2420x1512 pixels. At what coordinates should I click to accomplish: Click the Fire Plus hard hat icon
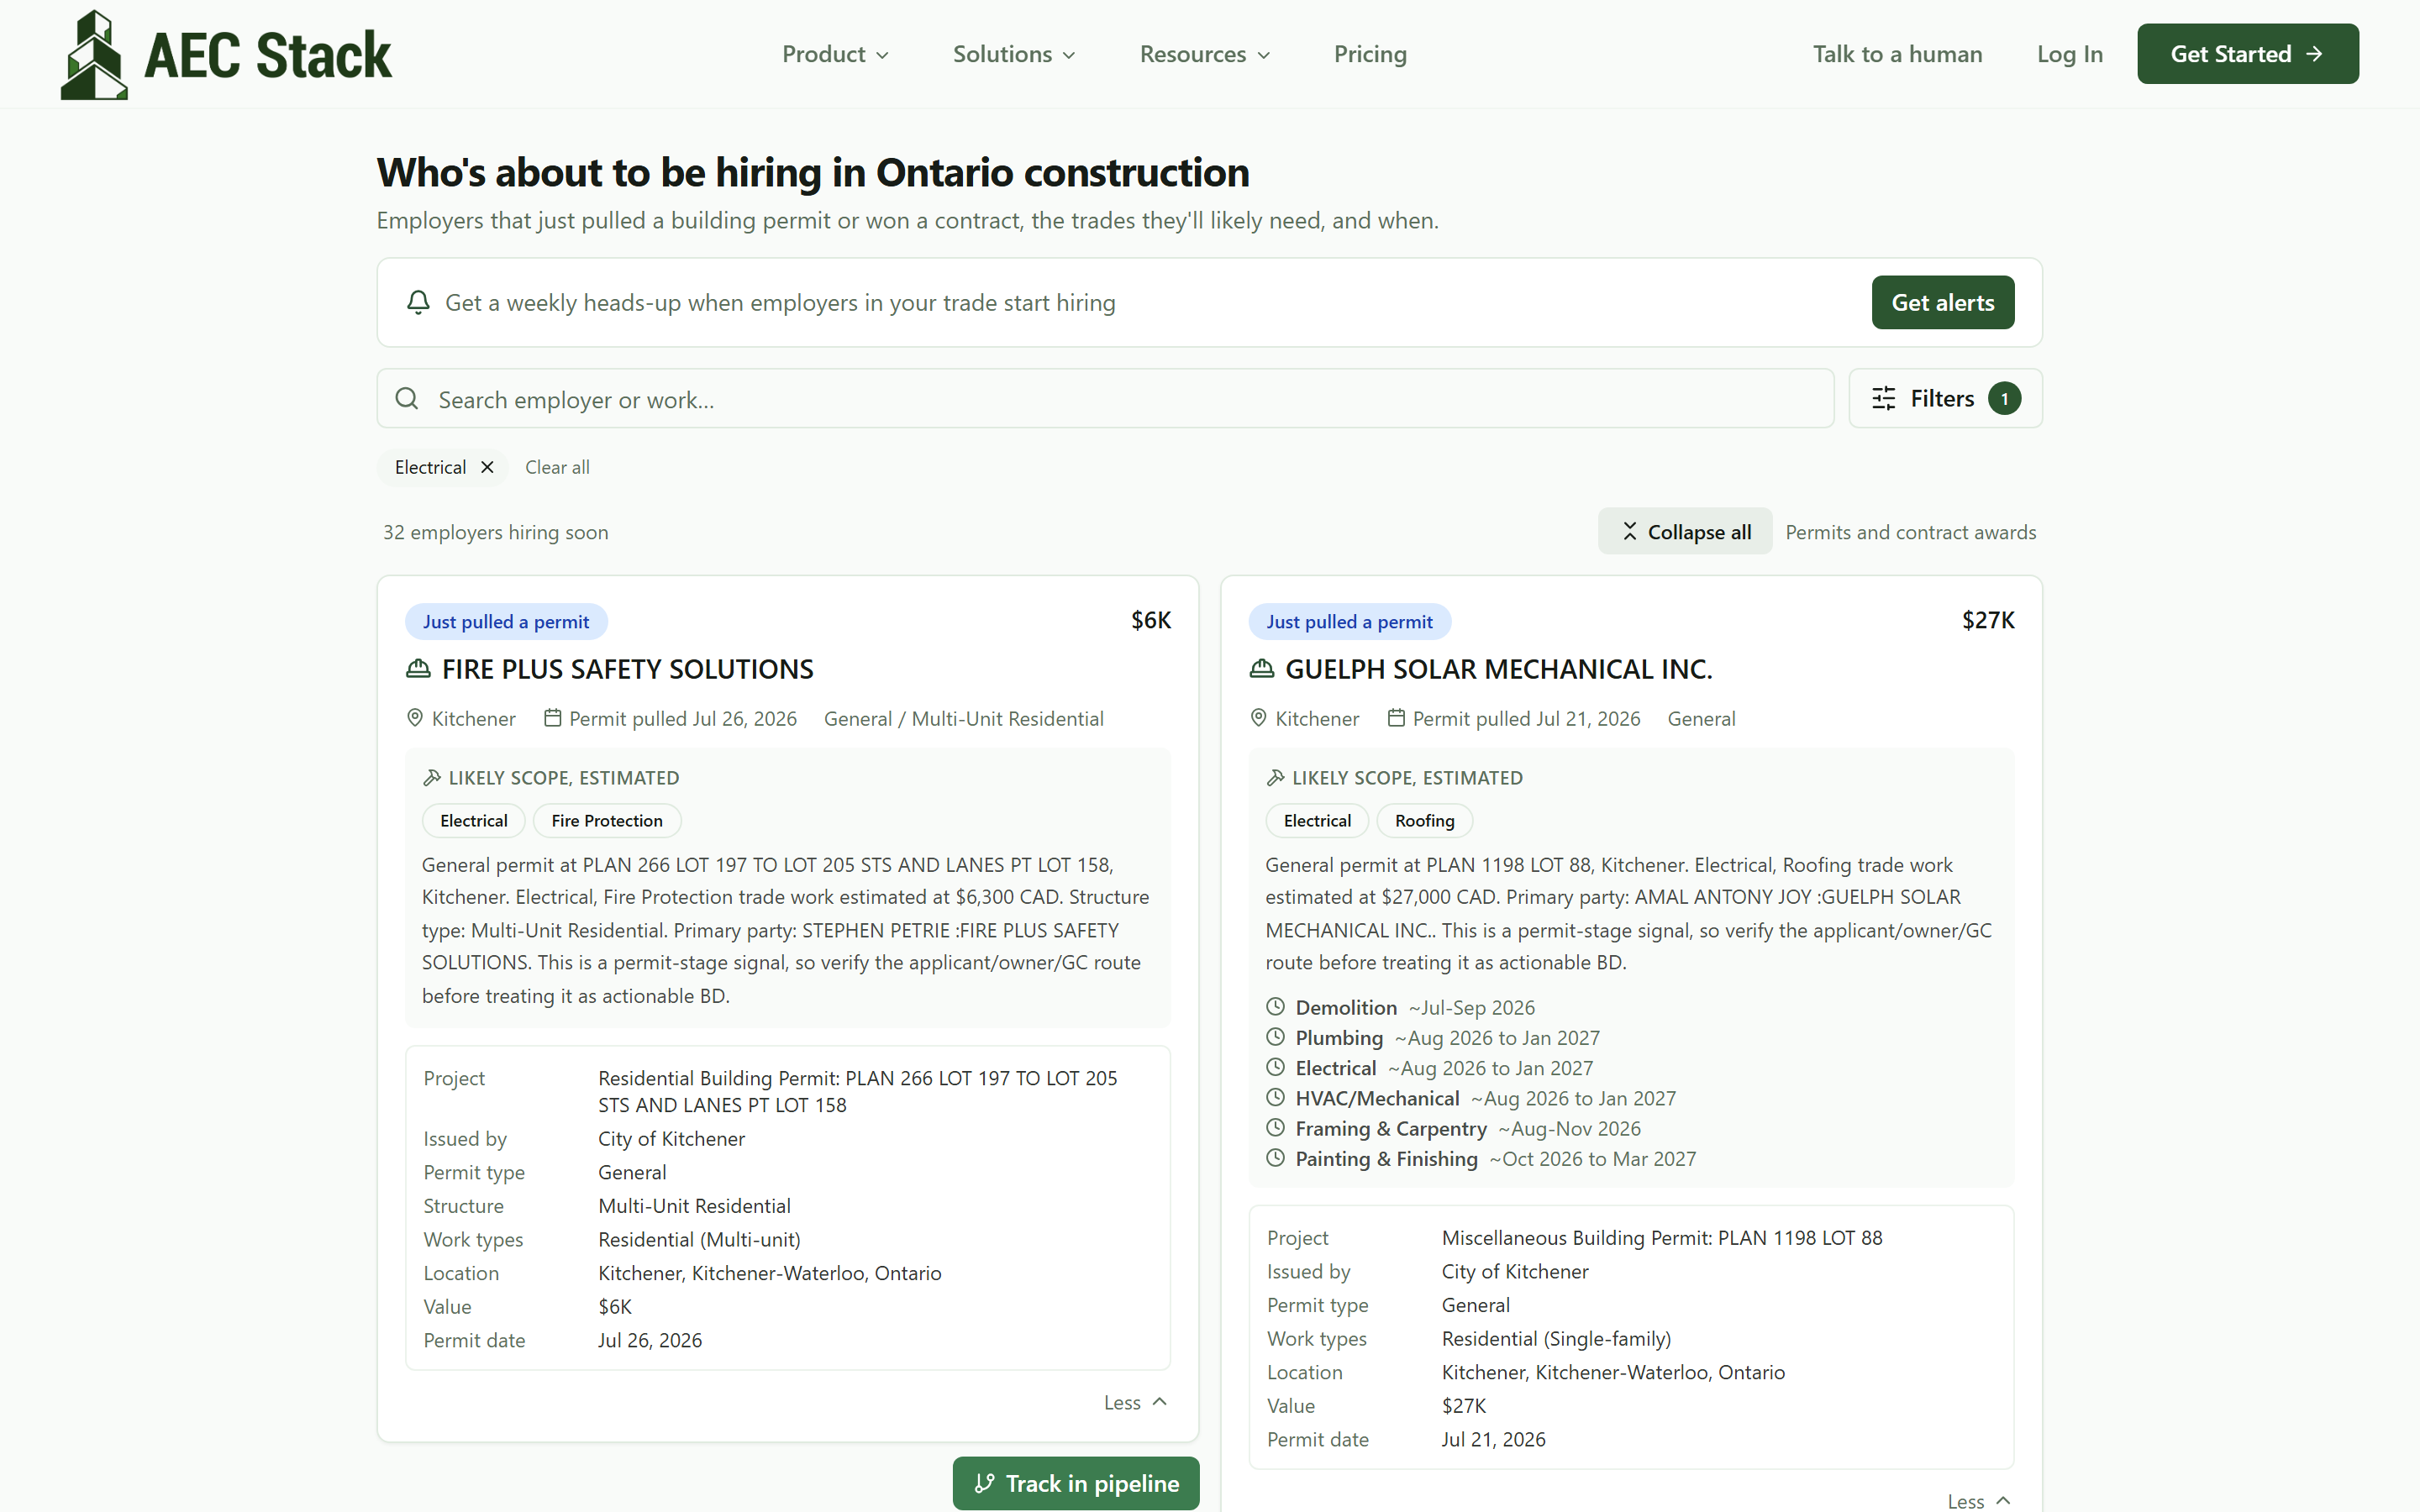[418, 669]
